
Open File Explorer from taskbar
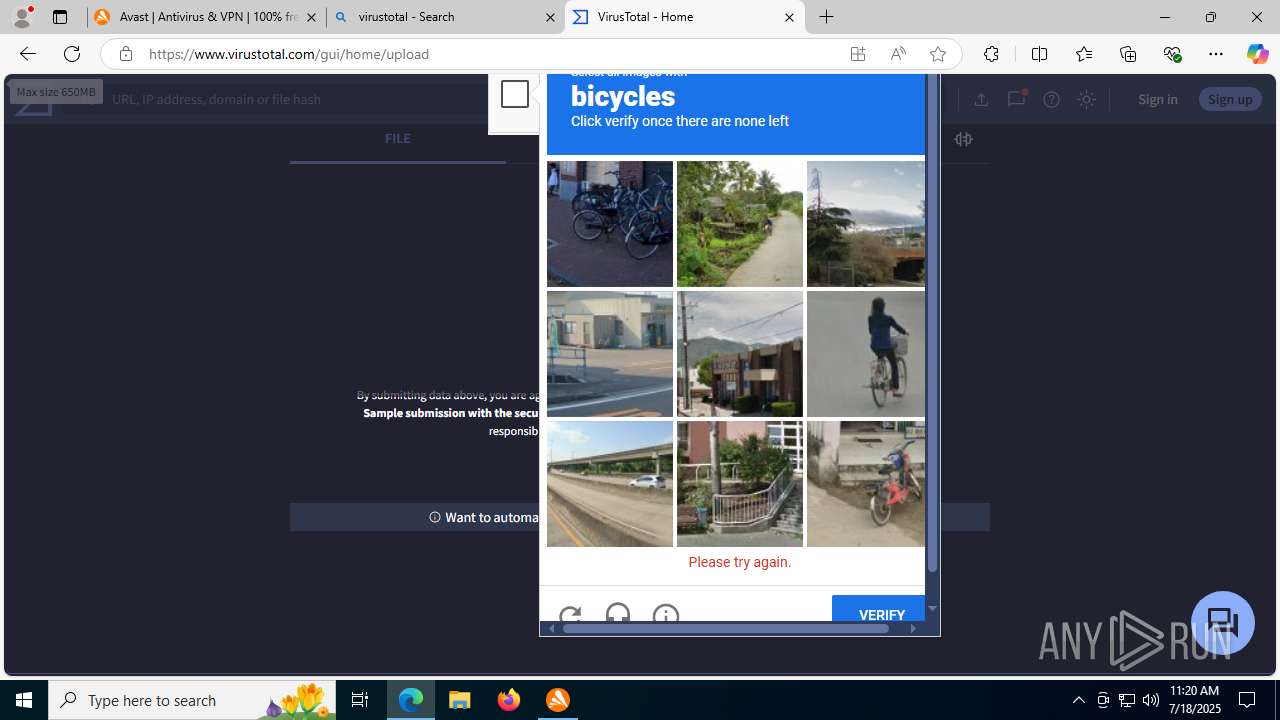(460, 700)
